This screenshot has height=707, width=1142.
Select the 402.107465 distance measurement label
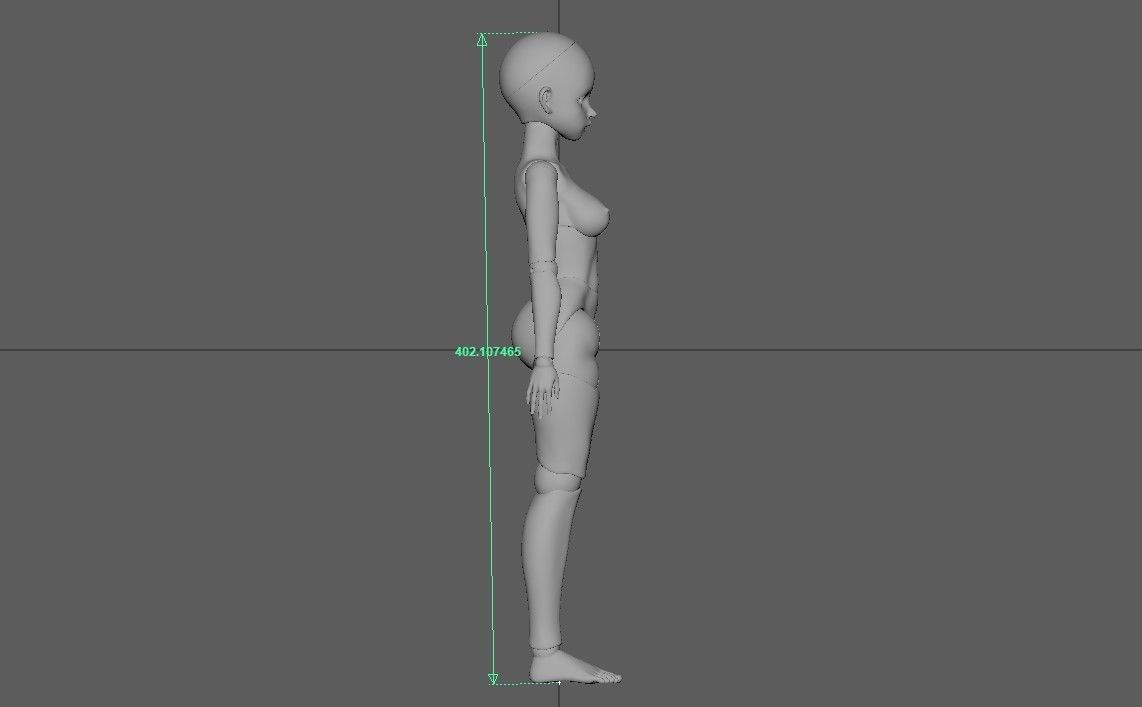tap(488, 352)
